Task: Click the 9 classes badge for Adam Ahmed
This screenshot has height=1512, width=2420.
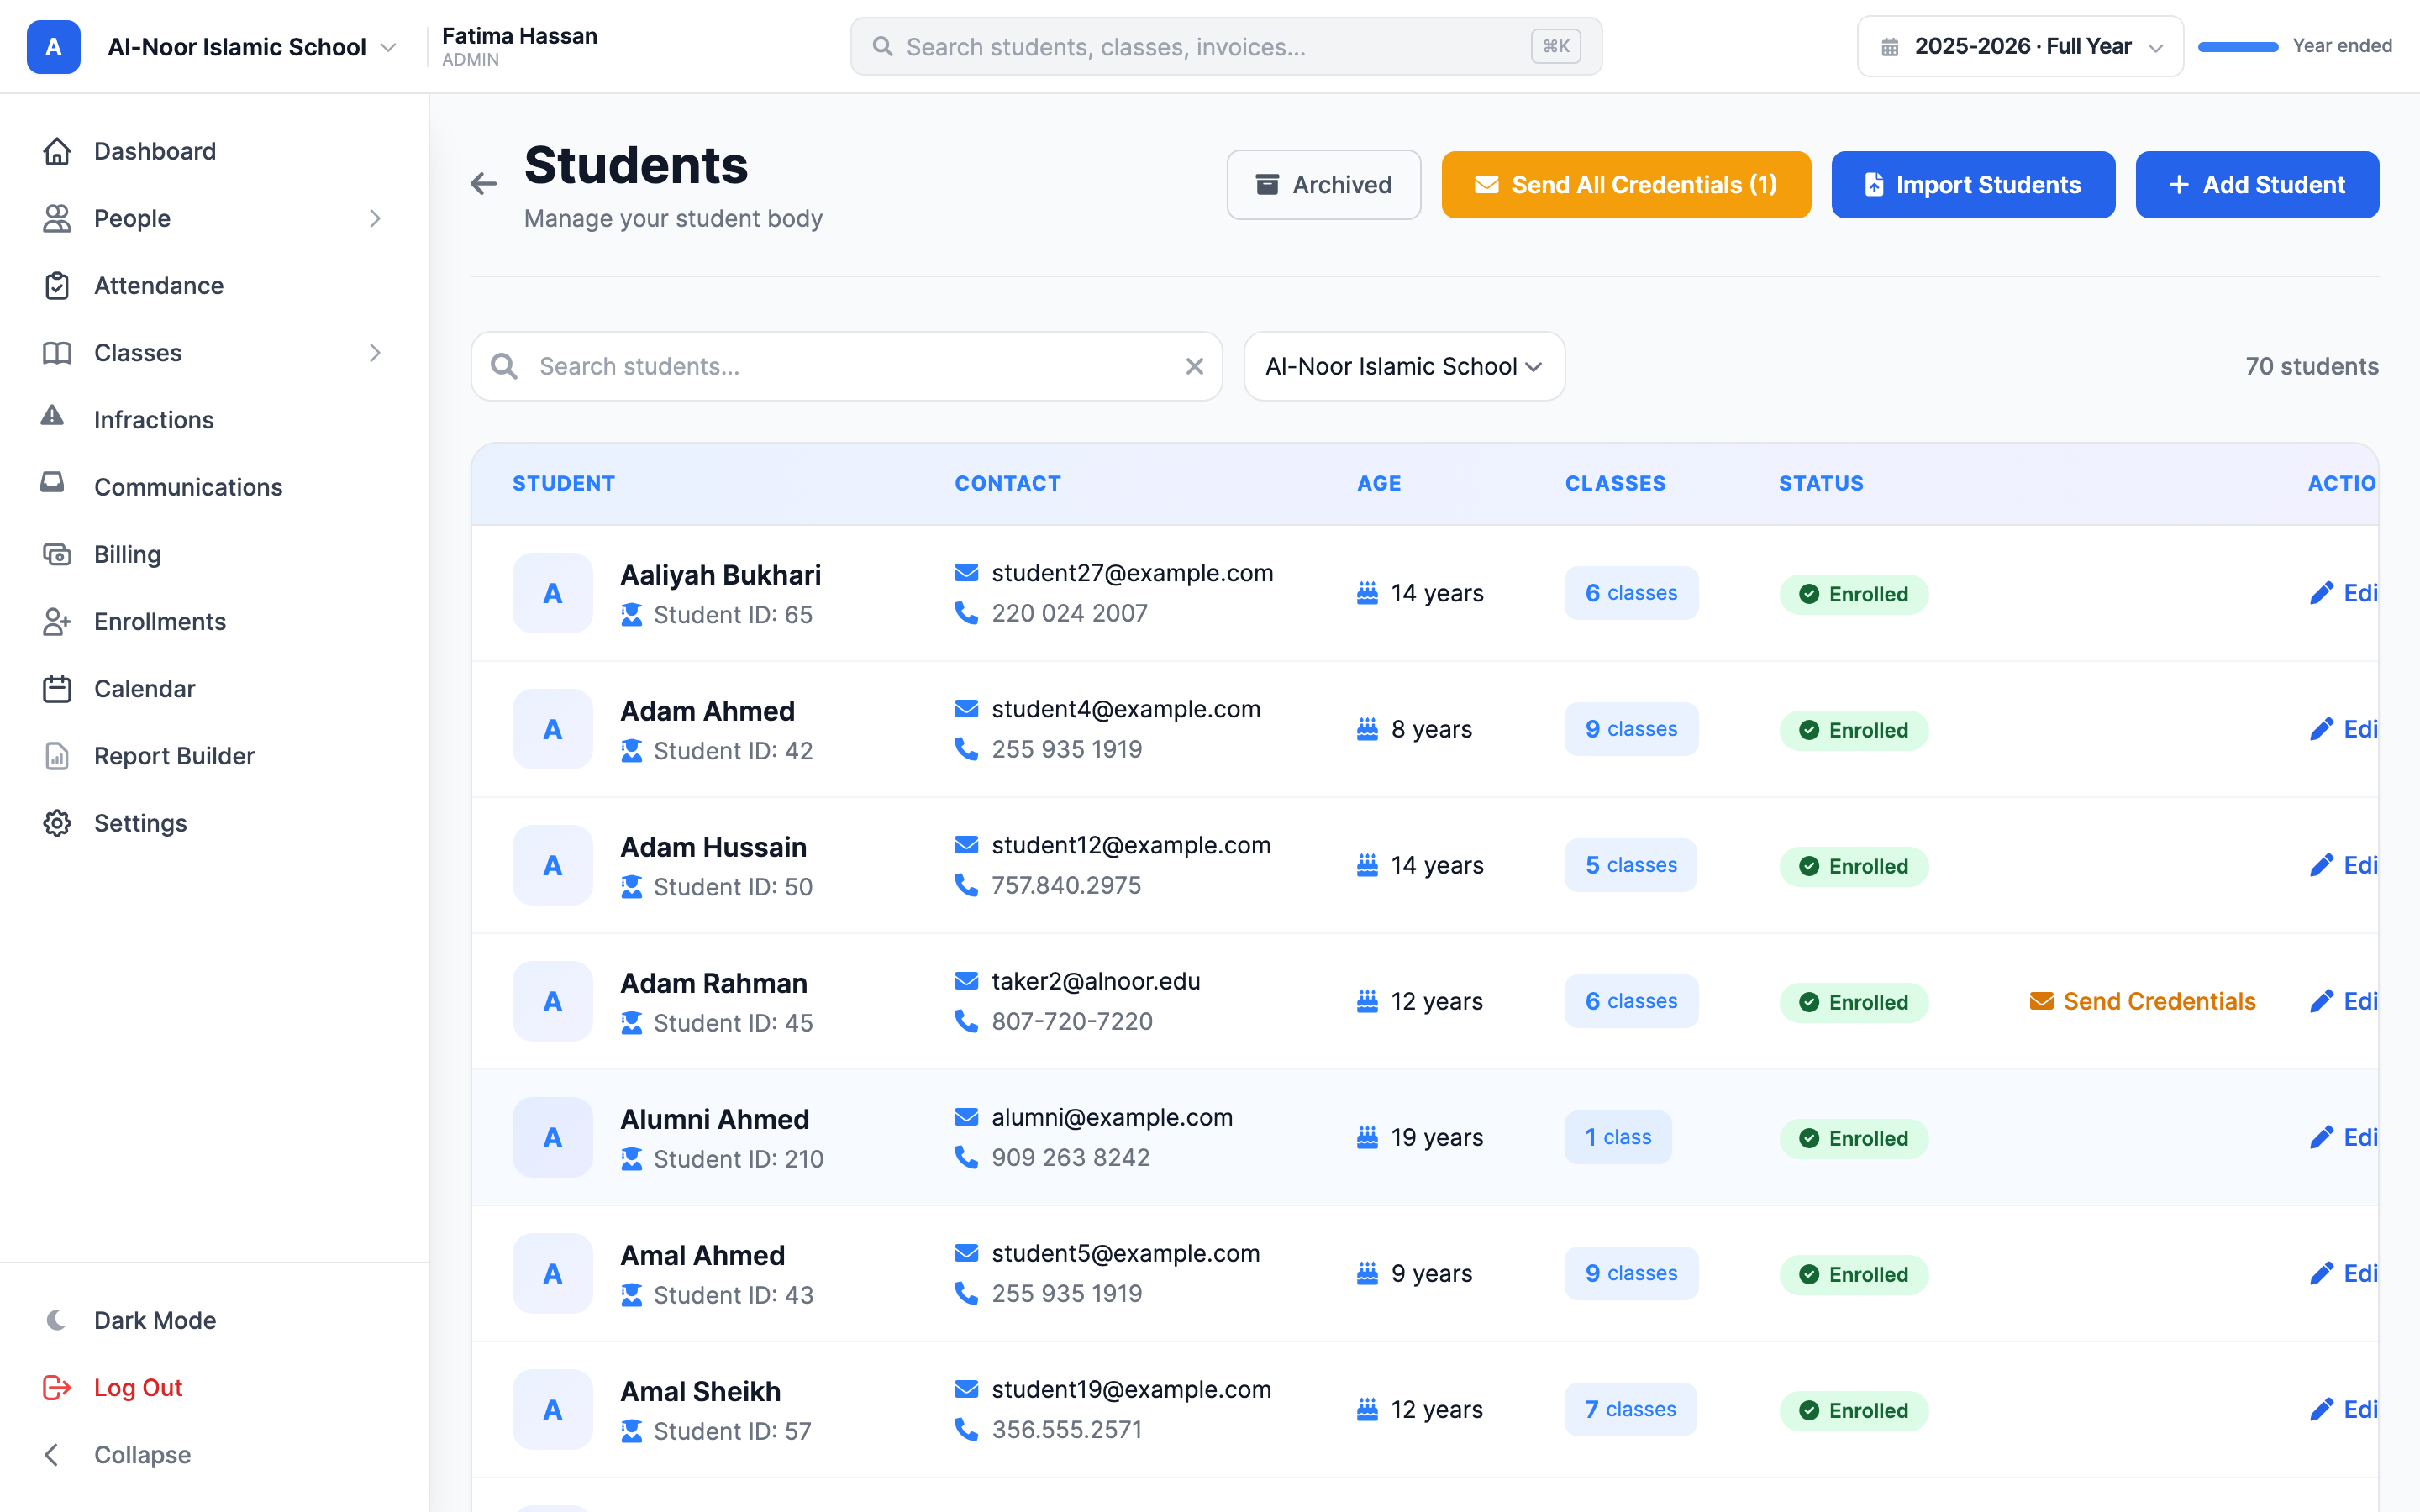Action: tap(1631, 729)
